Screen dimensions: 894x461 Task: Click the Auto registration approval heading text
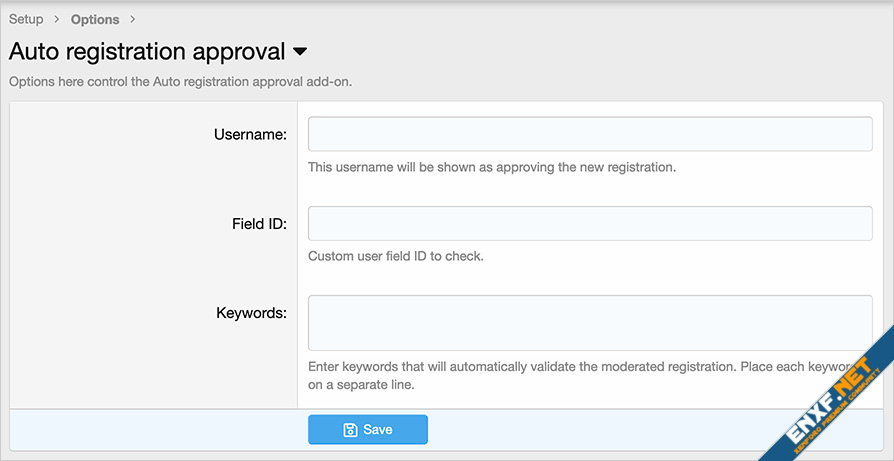point(147,51)
